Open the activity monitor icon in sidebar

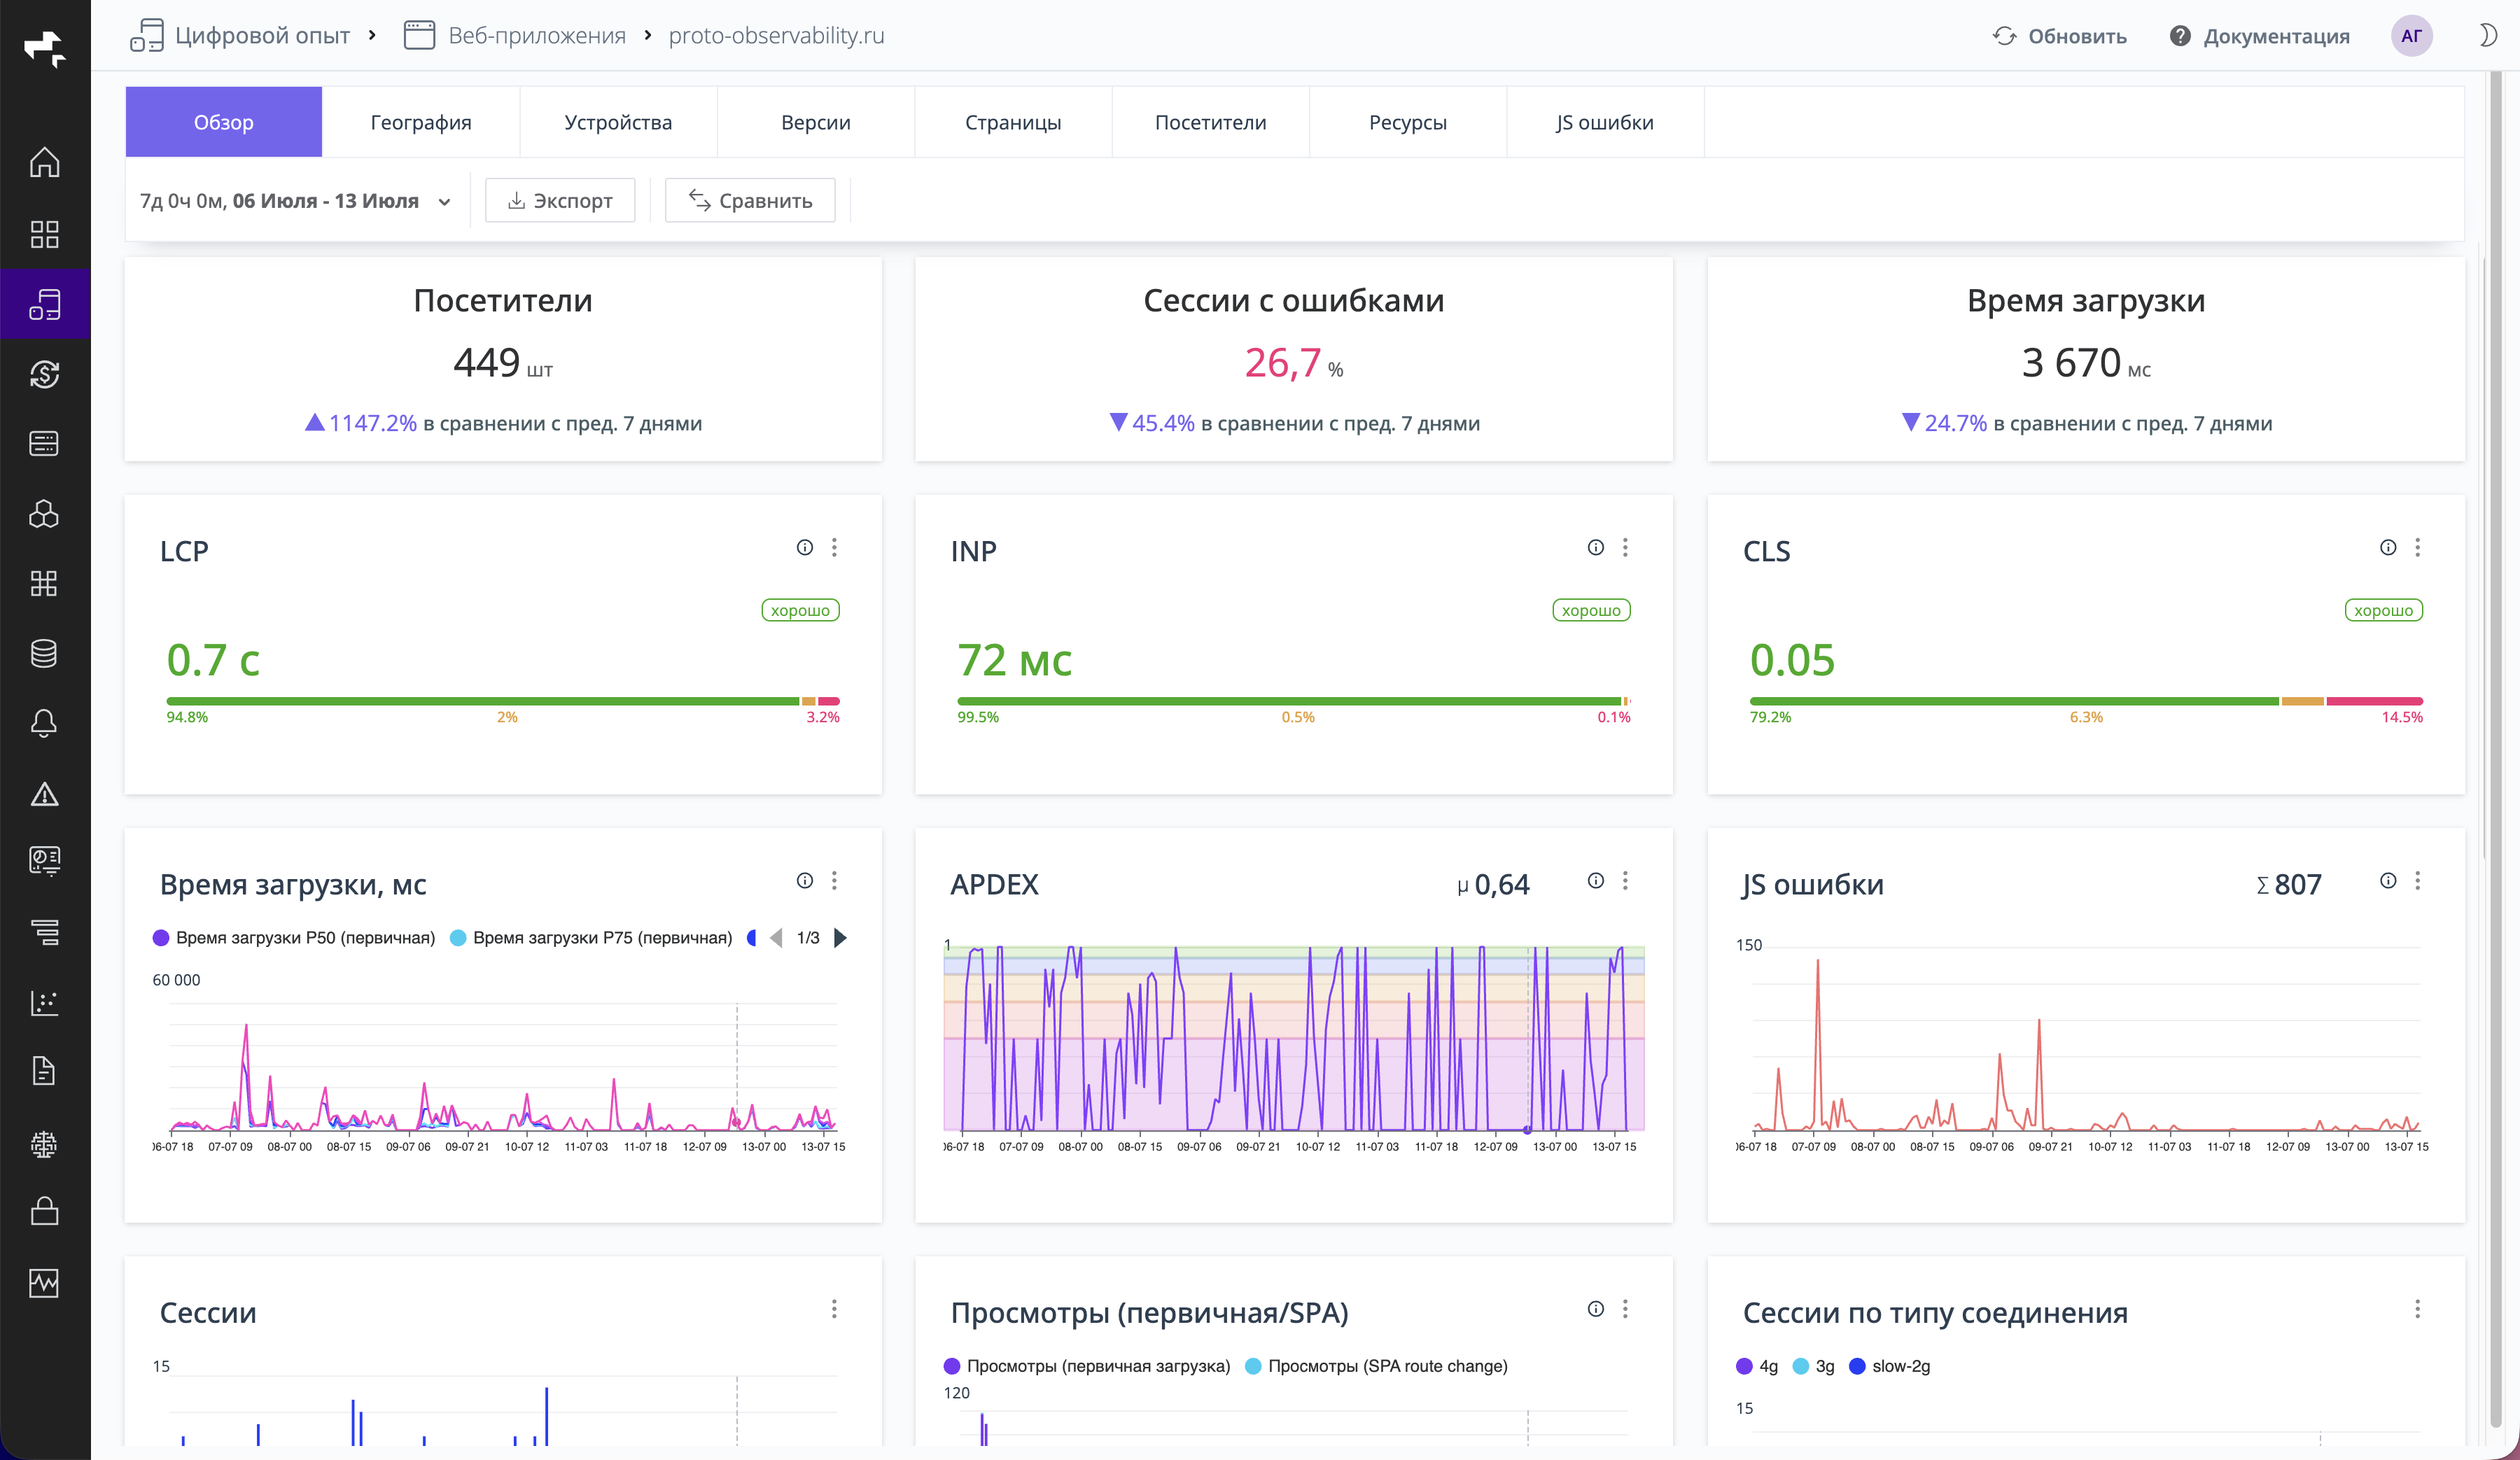coord(44,1283)
